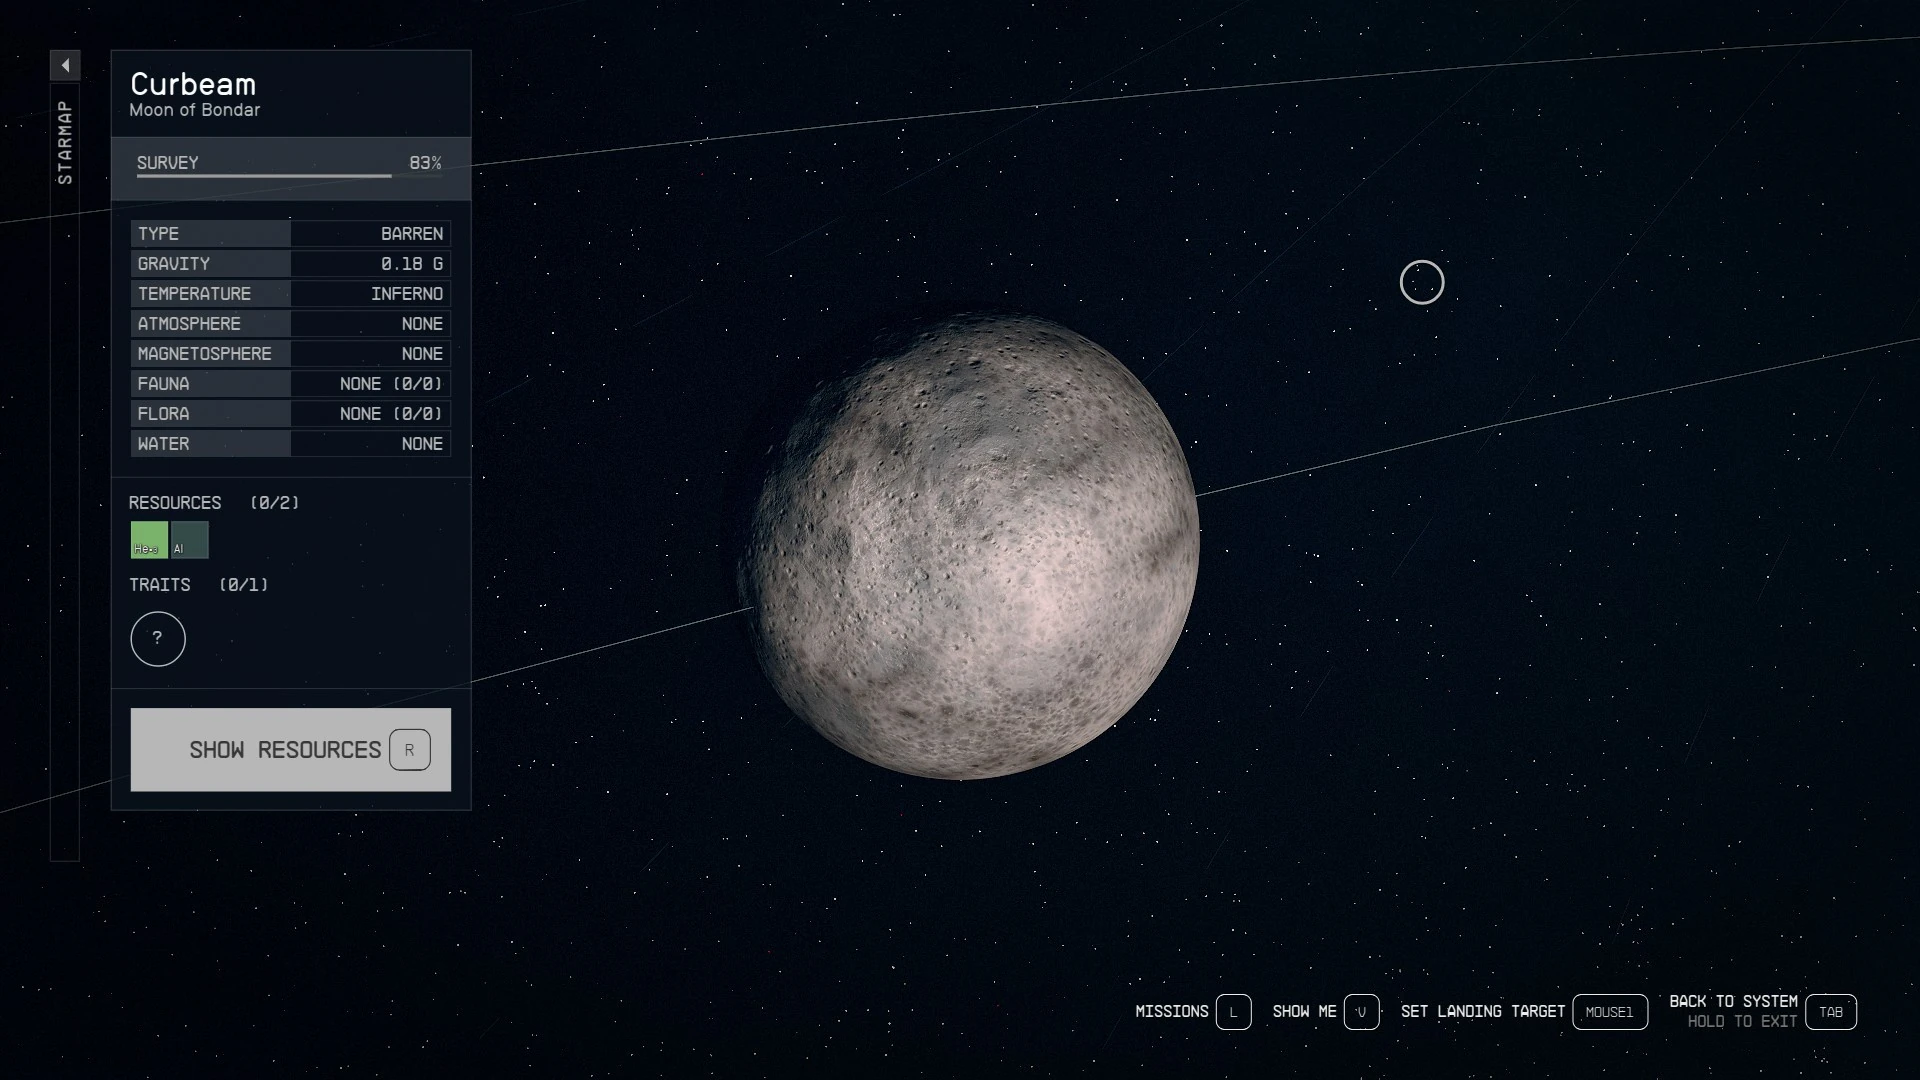Screen dimensions: 1920x1080
Task: Open the vertical STARMAP tab
Action: click(x=65, y=142)
